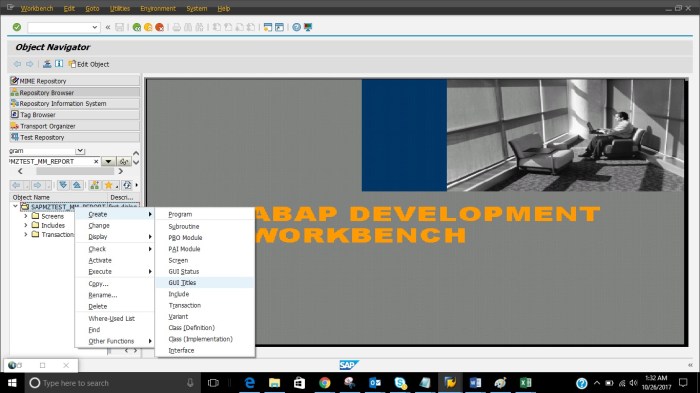Click the Refresh object list icon
Image resolution: width=700 pixels, height=393 pixels.
(127, 185)
